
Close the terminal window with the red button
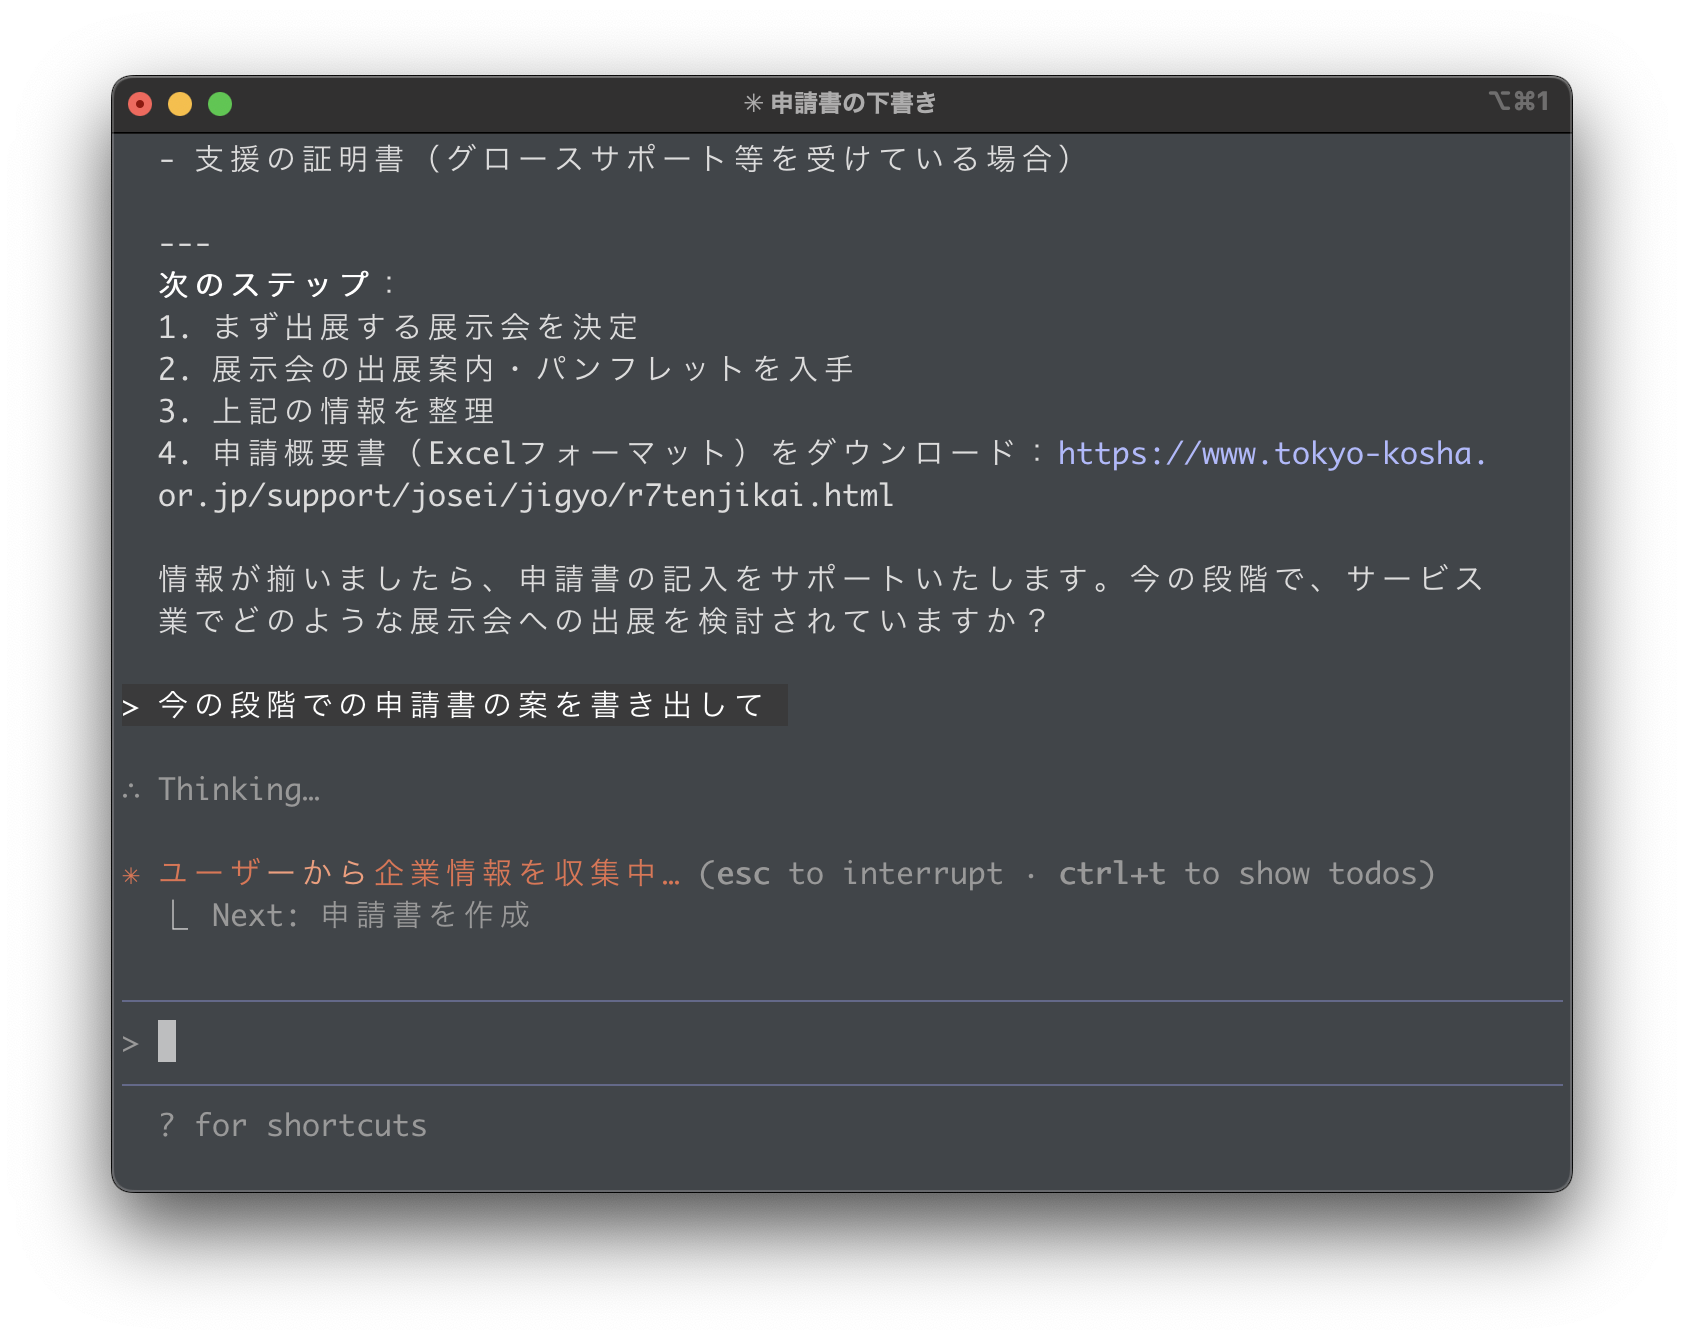pos(140,104)
